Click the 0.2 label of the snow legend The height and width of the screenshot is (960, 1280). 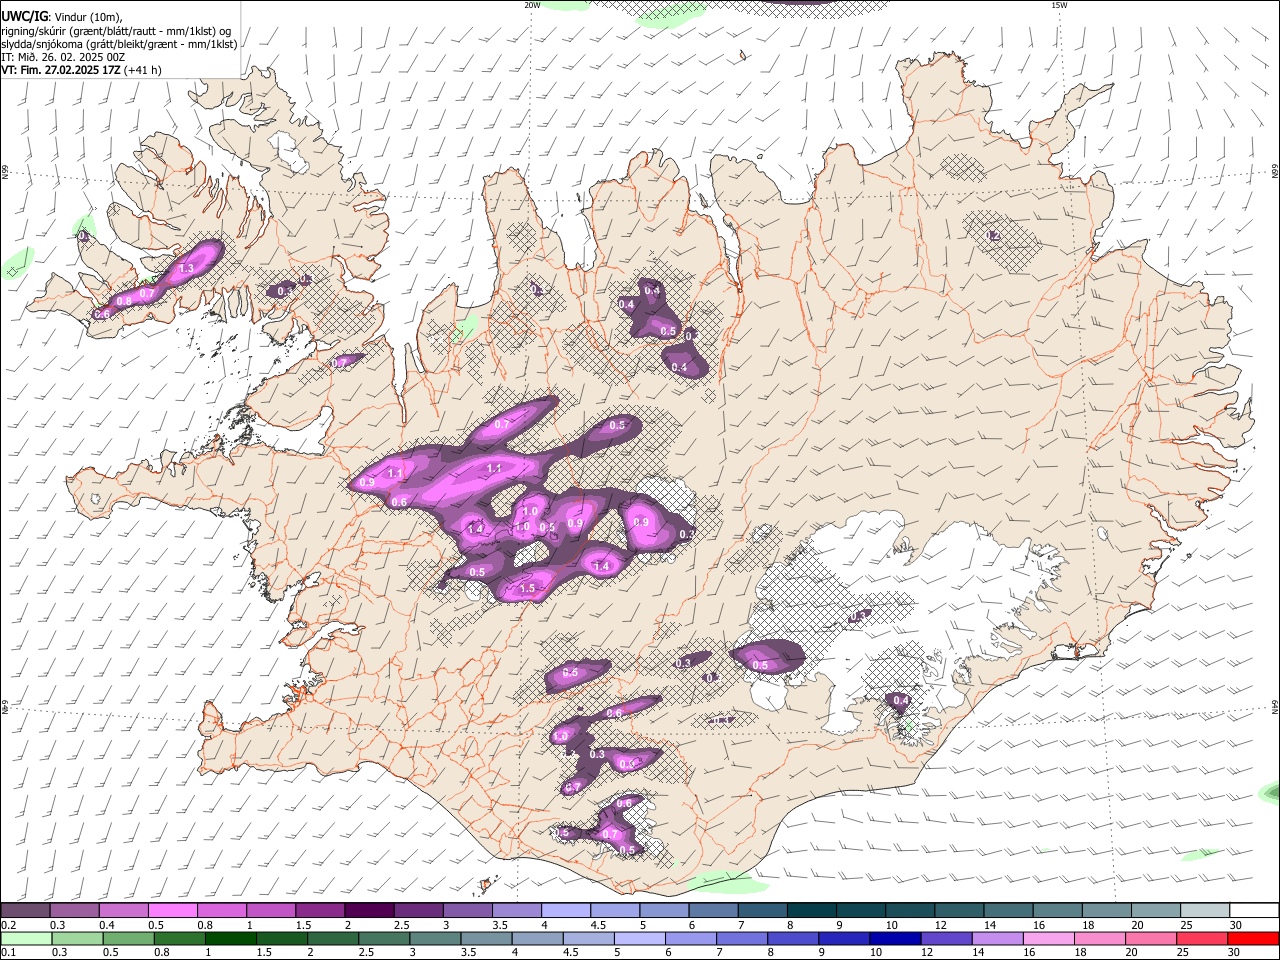tap(8, 925)
